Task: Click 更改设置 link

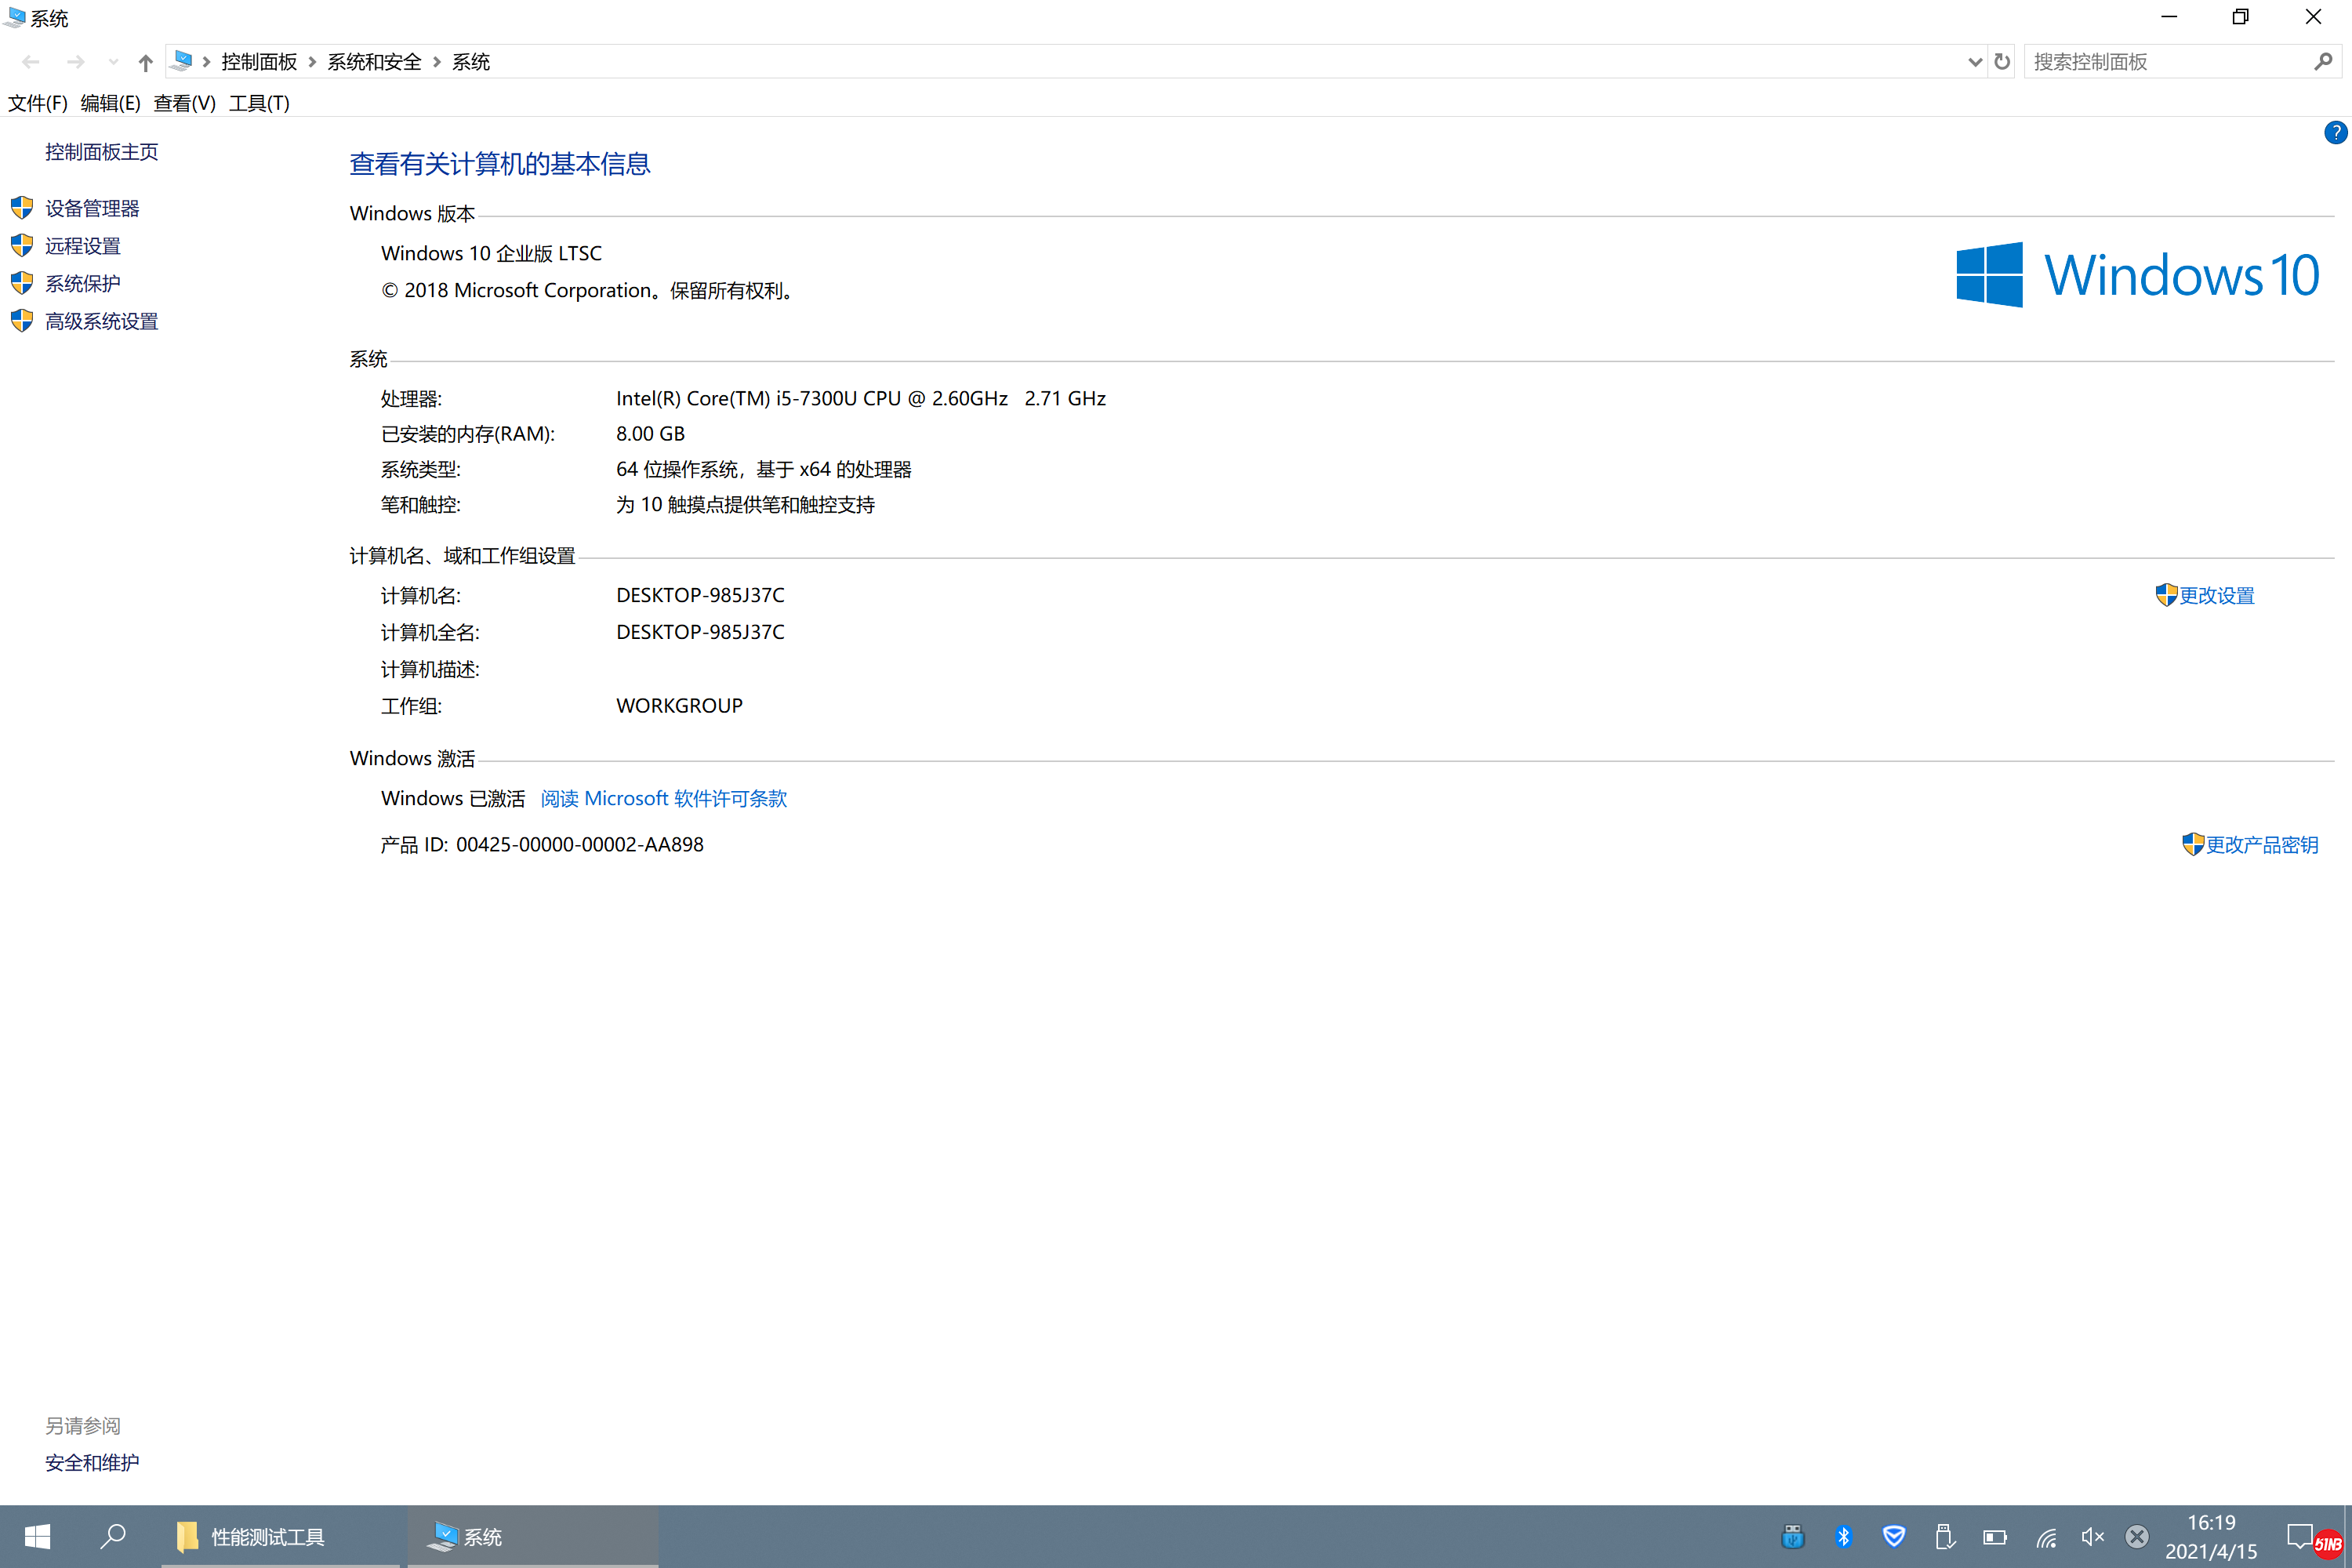Action: click(x=2216, y=596)
